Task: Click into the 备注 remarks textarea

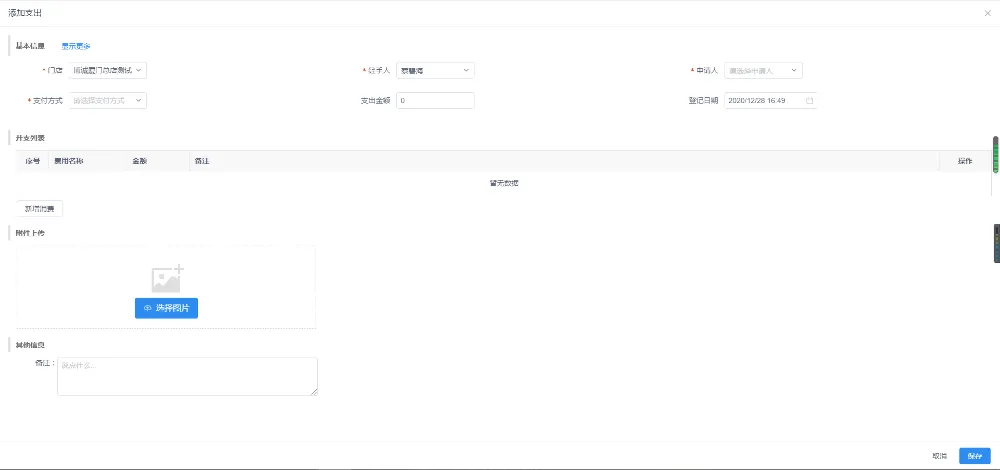Action: pos(187,376)
